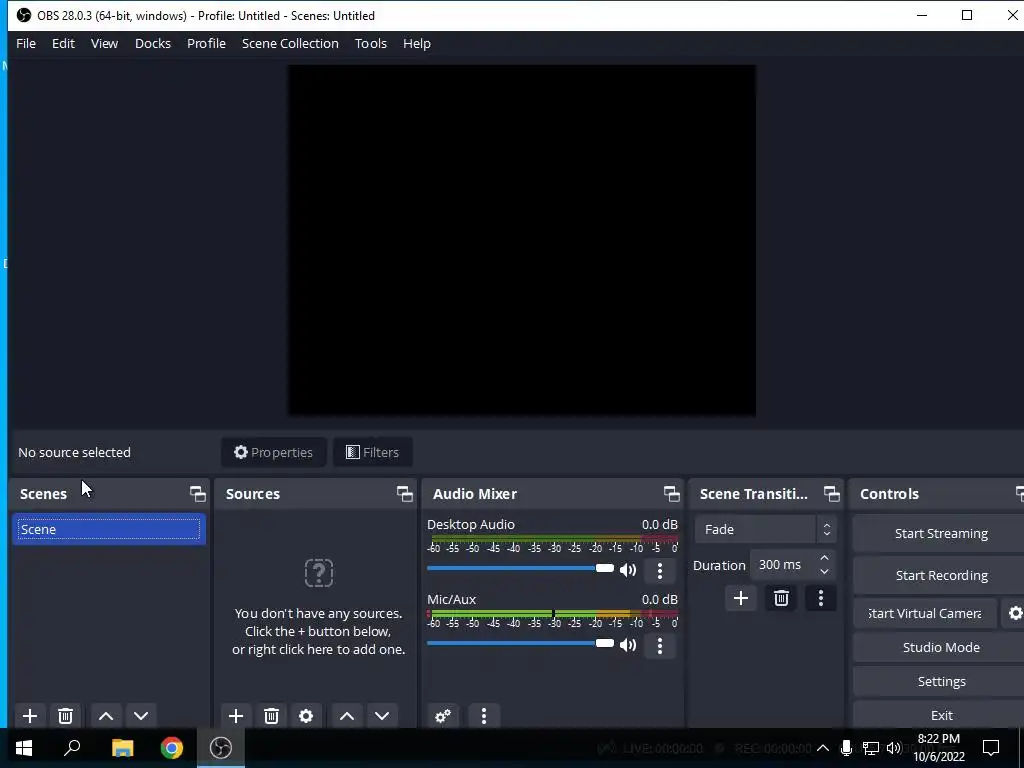Add a new source with plus button
Viewport: 1024px width, 768px height.
pos(236,716)
